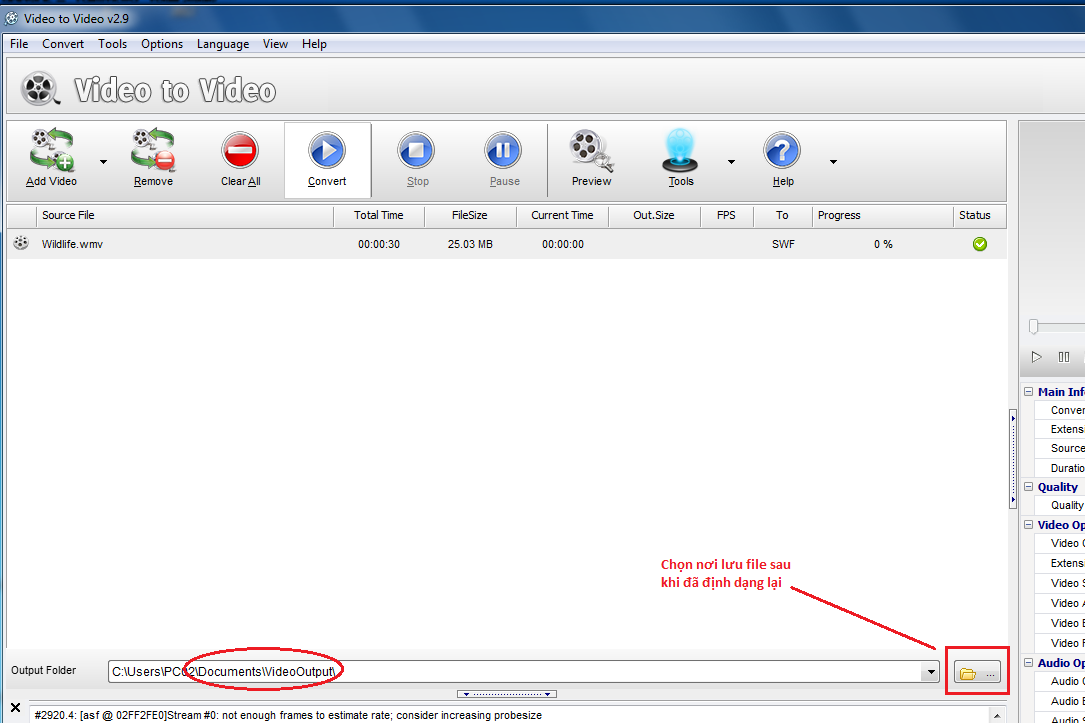Collapse the Main Info section
Screen dimensions: 1085x723
(1028, 392)
